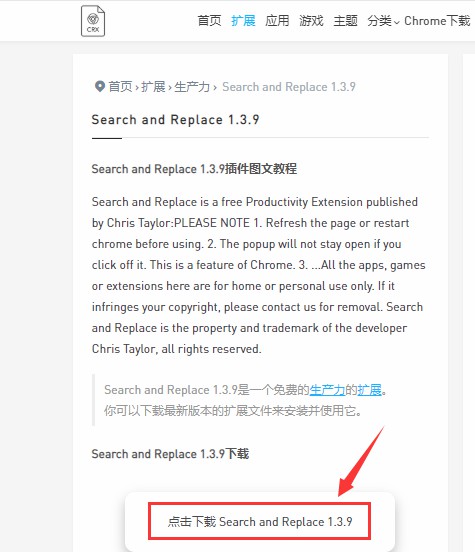
Task: Click 扩展 in the breadcrumb trail
Action: (x=153, y=87)
